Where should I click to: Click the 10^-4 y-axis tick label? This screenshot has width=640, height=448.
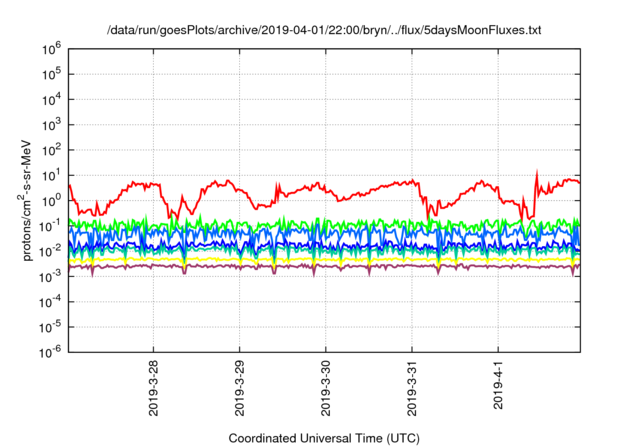pyautogui.click(x=50, y=302)
